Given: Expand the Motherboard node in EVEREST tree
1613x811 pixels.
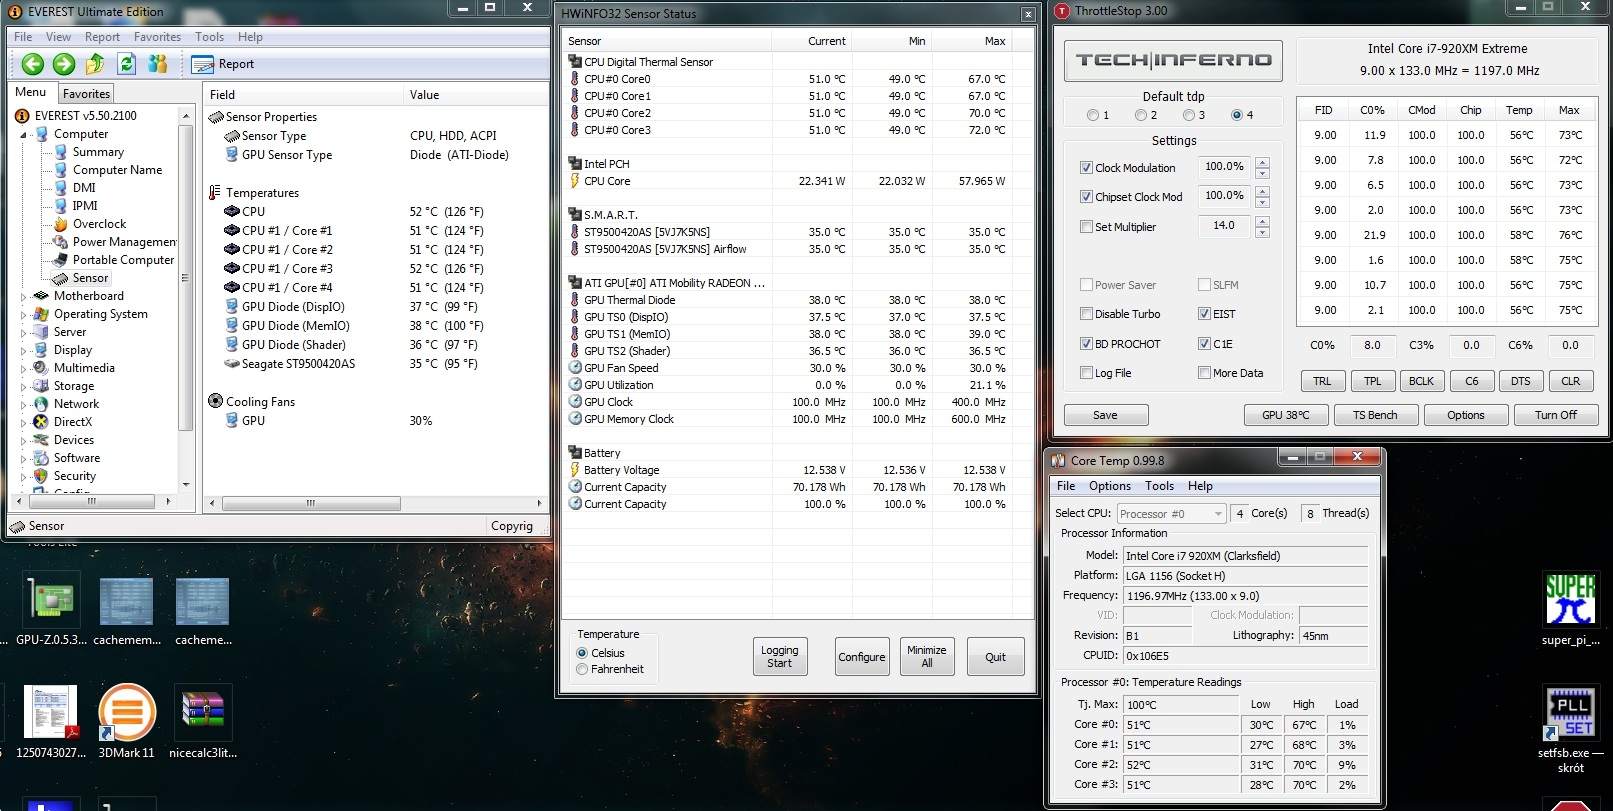Looking at the screenshot, I should [24, 296].
